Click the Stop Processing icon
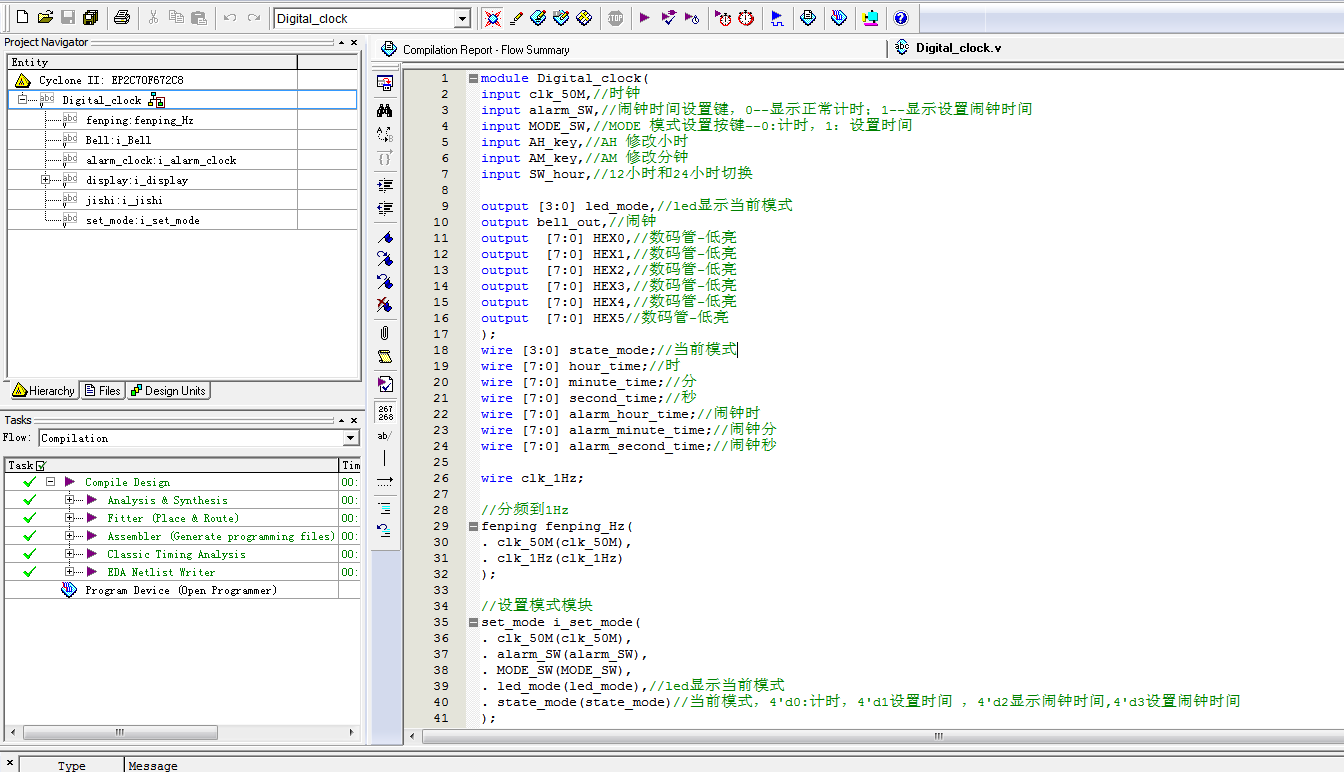This screenshot has height=772, width=1344. pos(615,18)
